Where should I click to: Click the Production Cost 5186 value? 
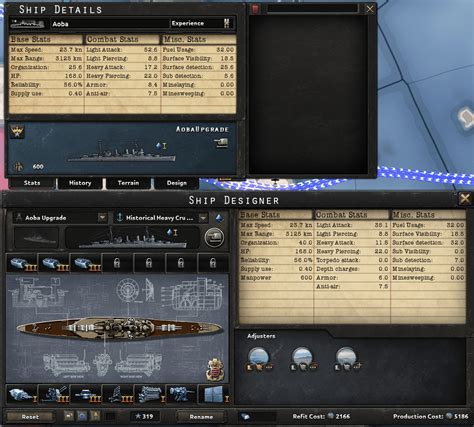(461, 416)
